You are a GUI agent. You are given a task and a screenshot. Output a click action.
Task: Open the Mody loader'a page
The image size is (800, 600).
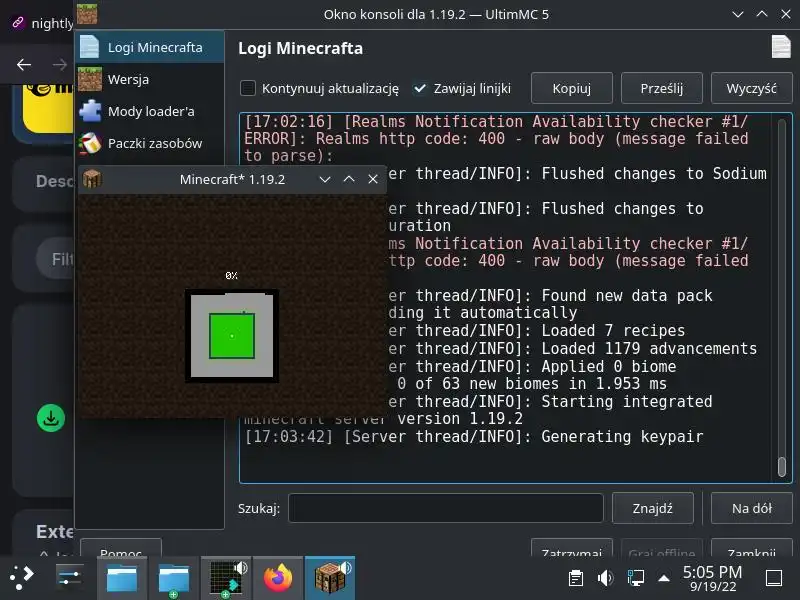pyautogui.click(x=149, y=111)
